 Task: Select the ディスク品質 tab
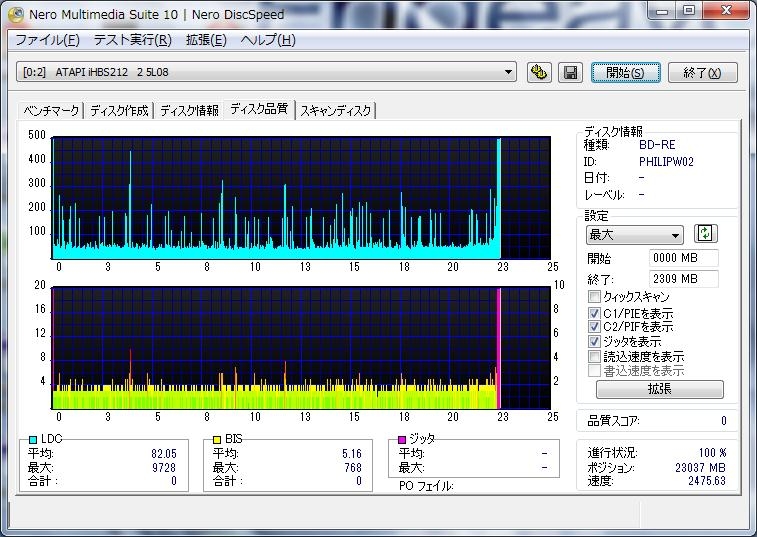click(x=259, y=109)
